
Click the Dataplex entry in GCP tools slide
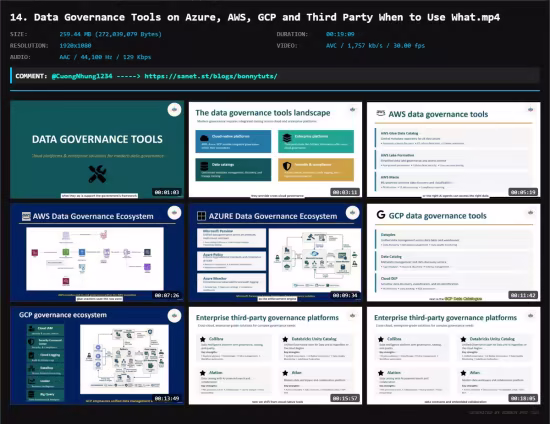452,240
